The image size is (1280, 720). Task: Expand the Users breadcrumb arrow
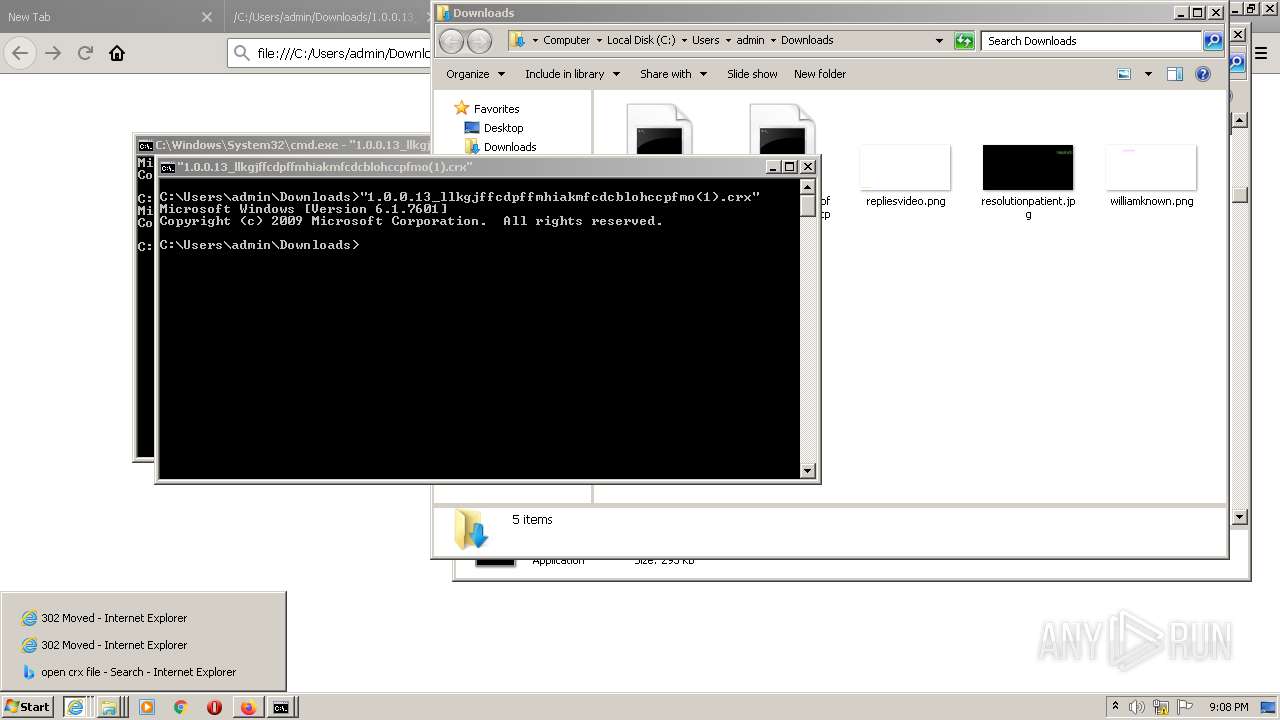727,41
